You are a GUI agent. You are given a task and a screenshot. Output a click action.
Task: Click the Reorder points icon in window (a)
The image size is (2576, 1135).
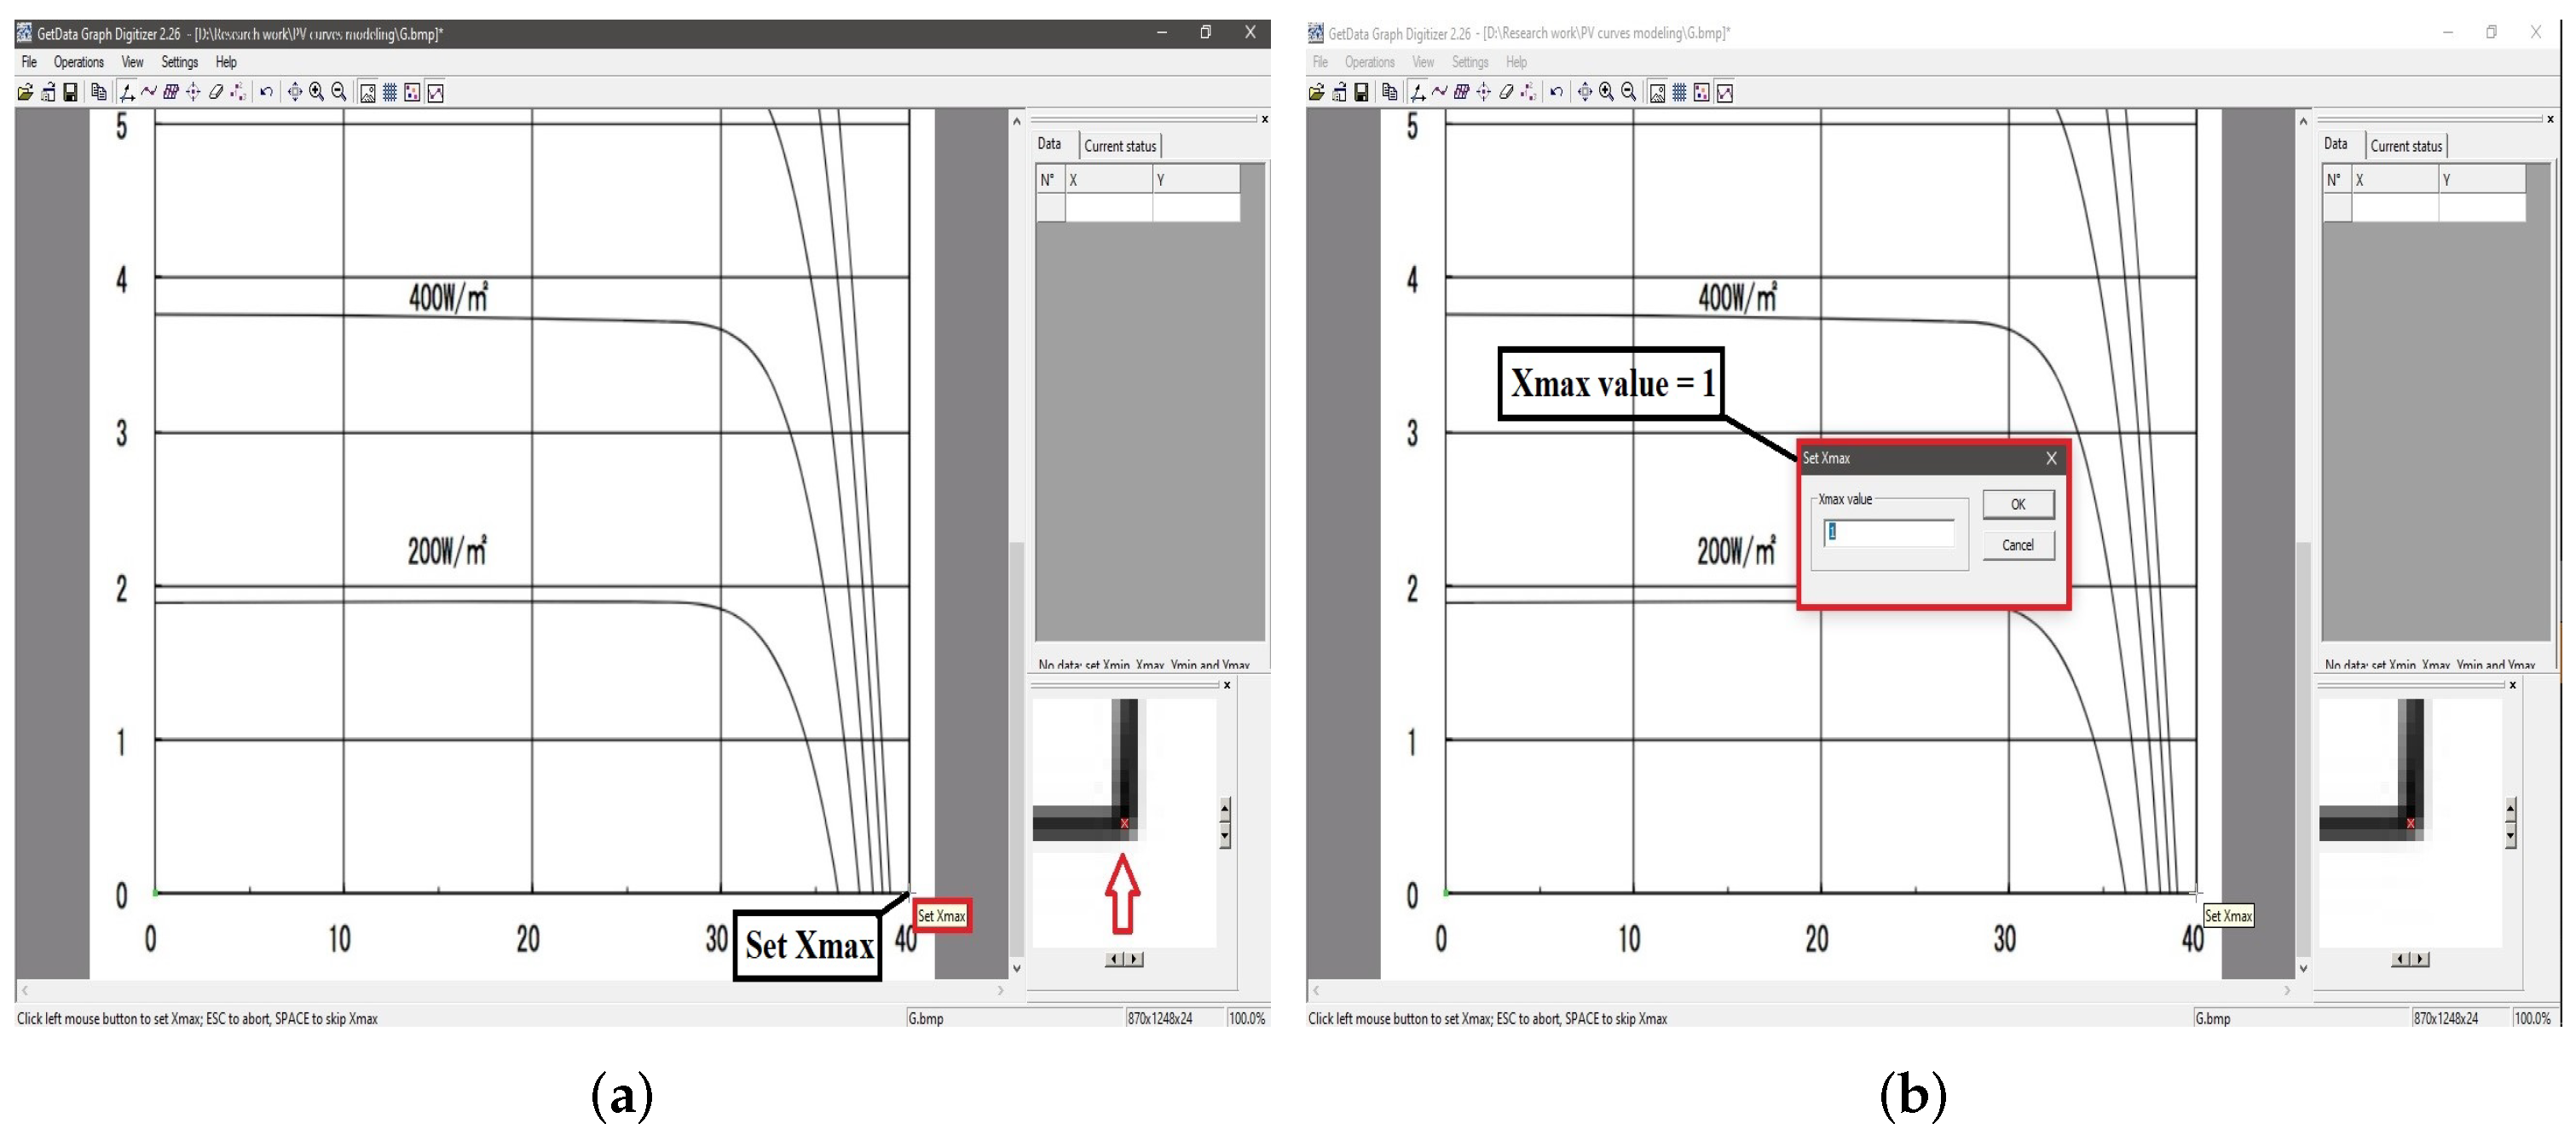[x=238, y=93]
